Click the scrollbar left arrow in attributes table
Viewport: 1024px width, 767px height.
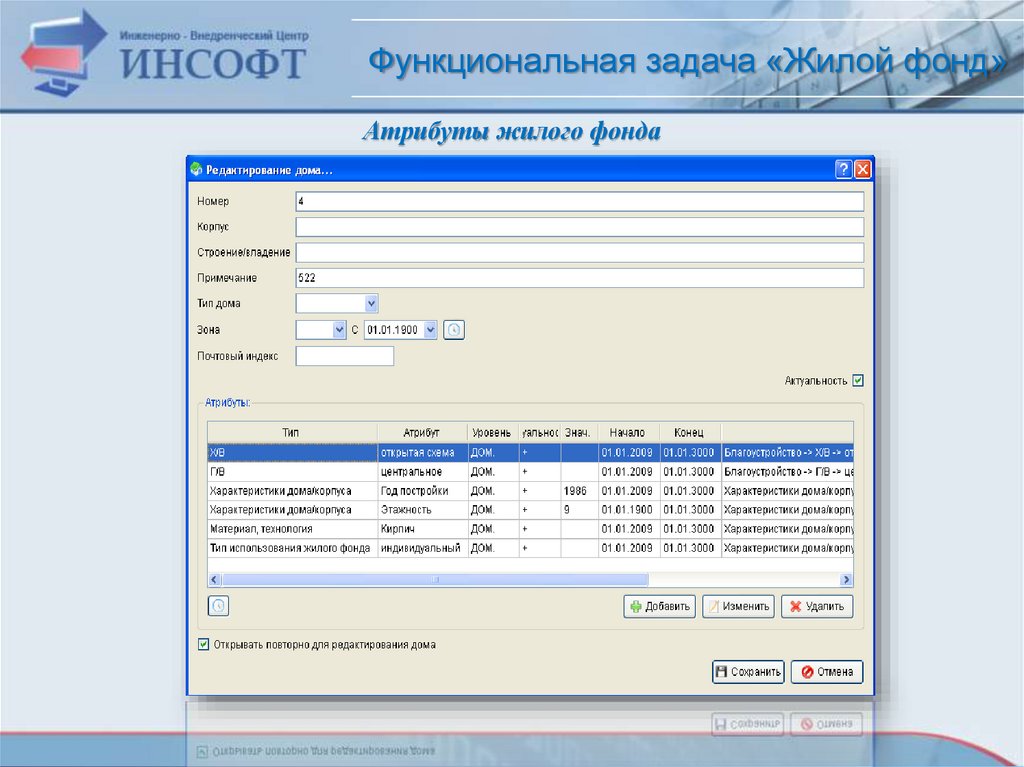(215, 579)
